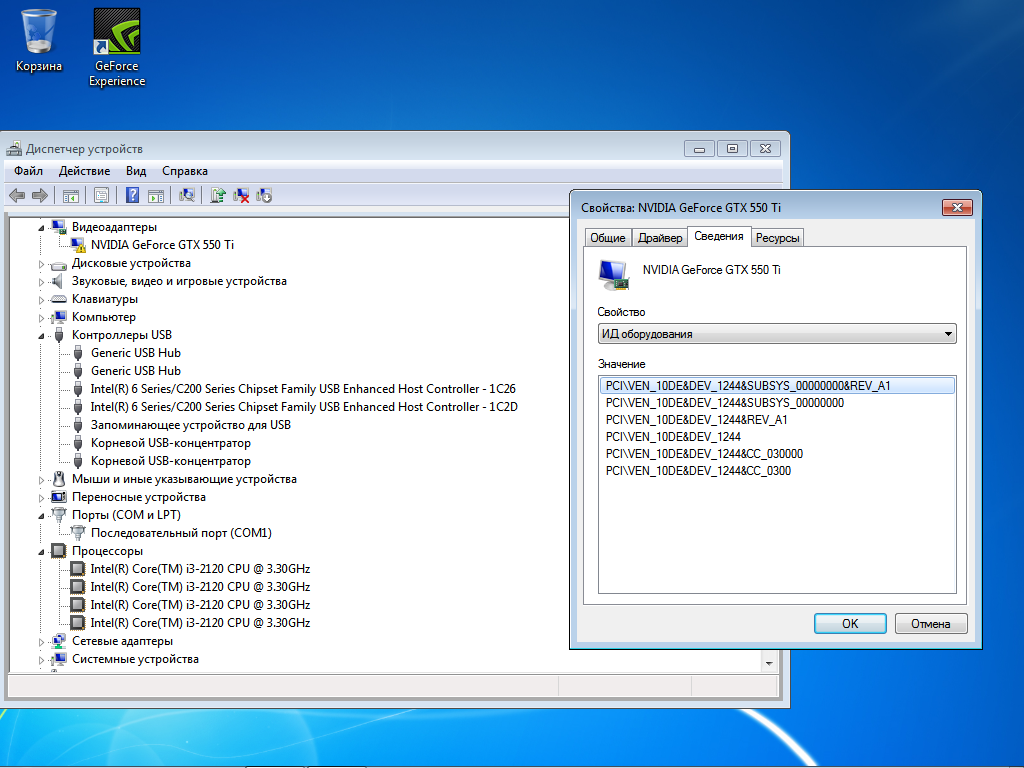Collapse the Видеоадаптеры tree node

pos(41,228)
